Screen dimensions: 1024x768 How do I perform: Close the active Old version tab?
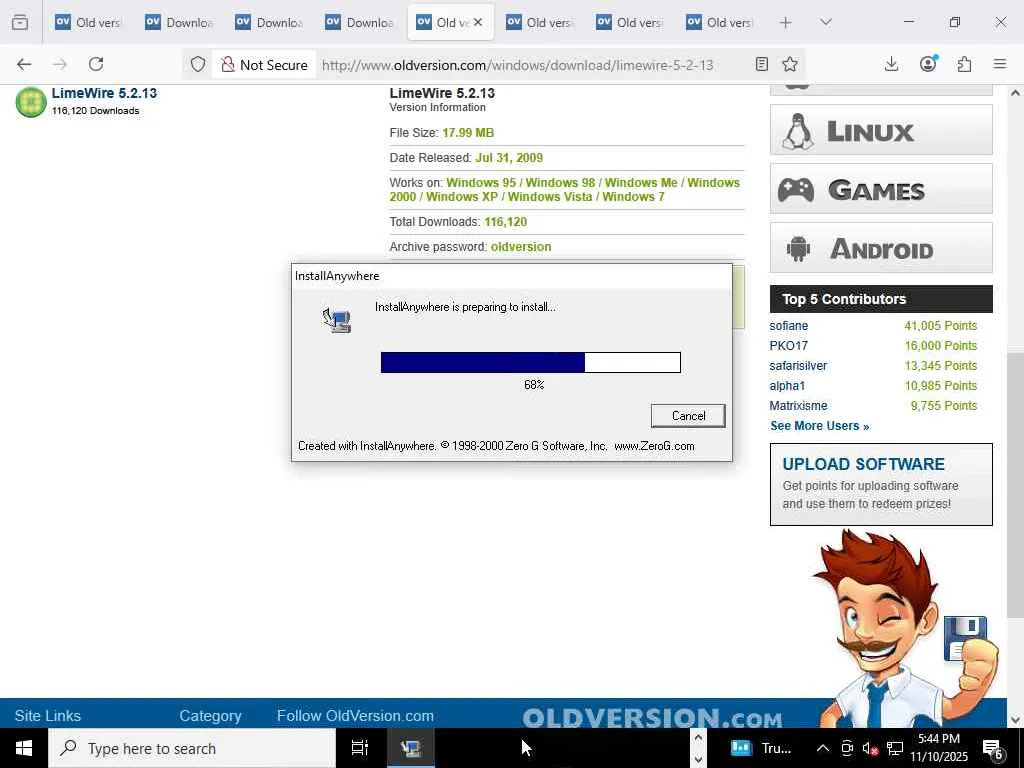[x=478, y=22]
